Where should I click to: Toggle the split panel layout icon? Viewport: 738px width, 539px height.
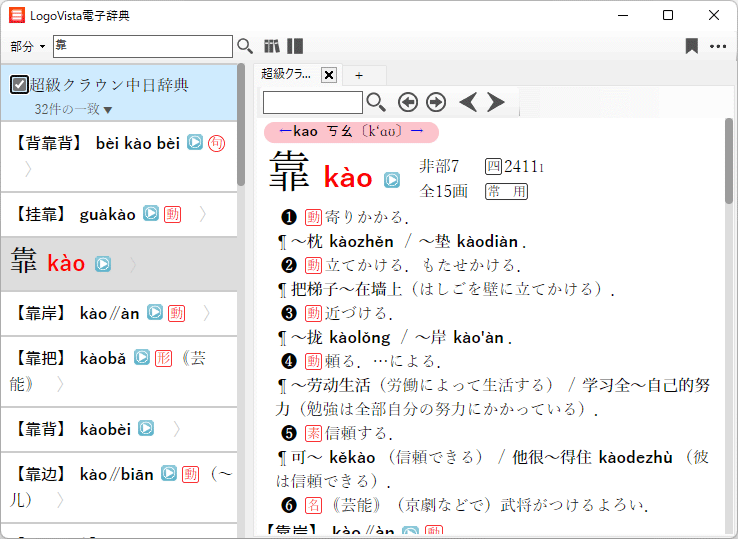click(295, 46)
